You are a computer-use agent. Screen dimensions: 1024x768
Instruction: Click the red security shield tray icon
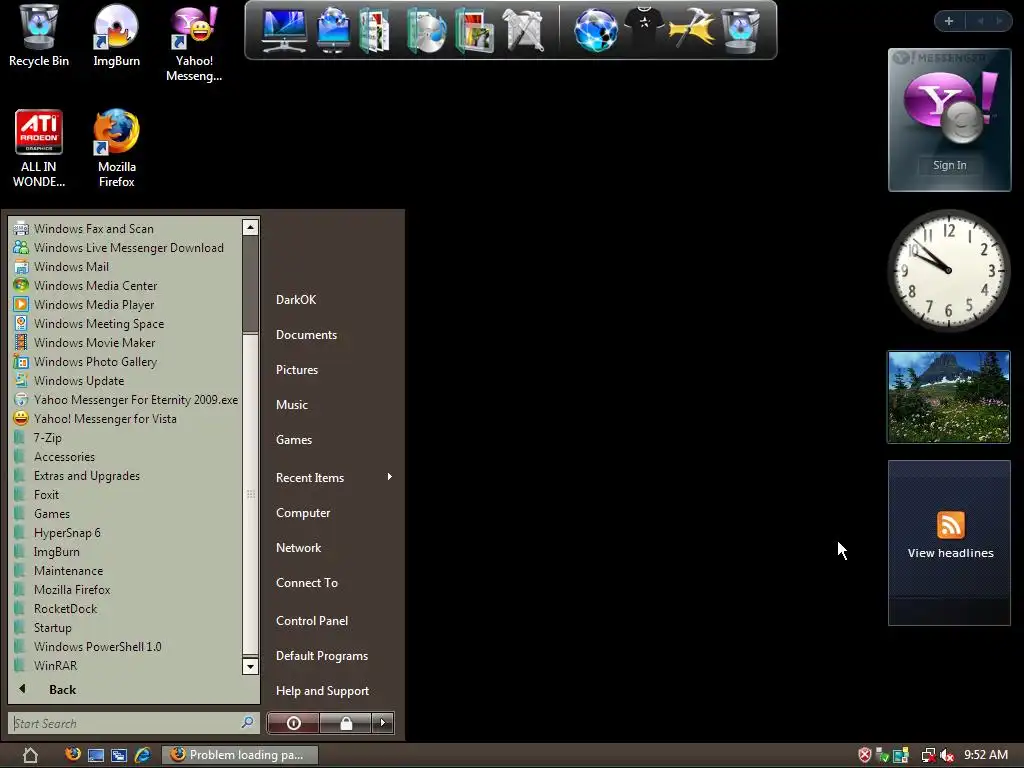tap(865, 756)
